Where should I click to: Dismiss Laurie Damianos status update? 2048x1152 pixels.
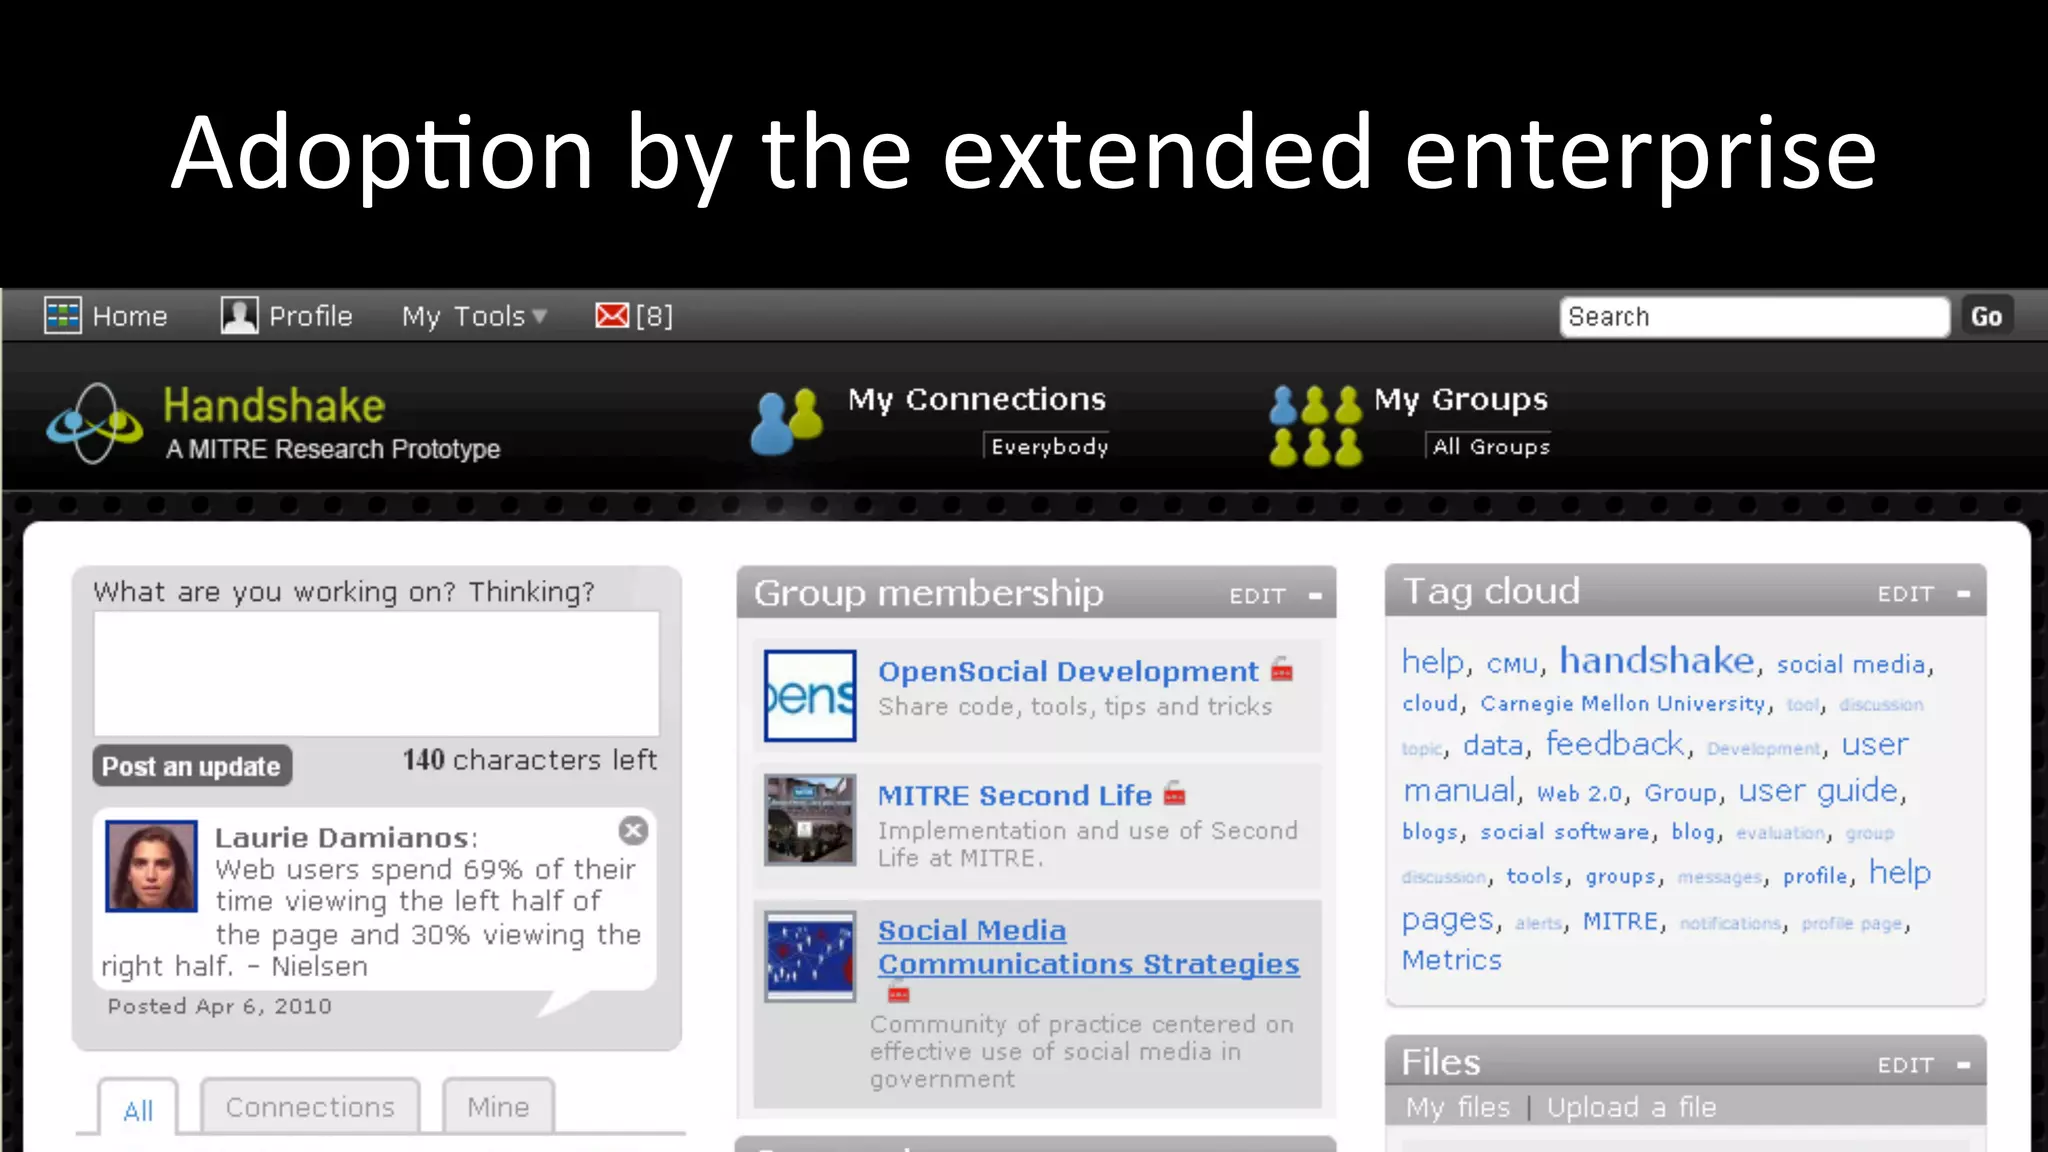[x=633, y=831]
